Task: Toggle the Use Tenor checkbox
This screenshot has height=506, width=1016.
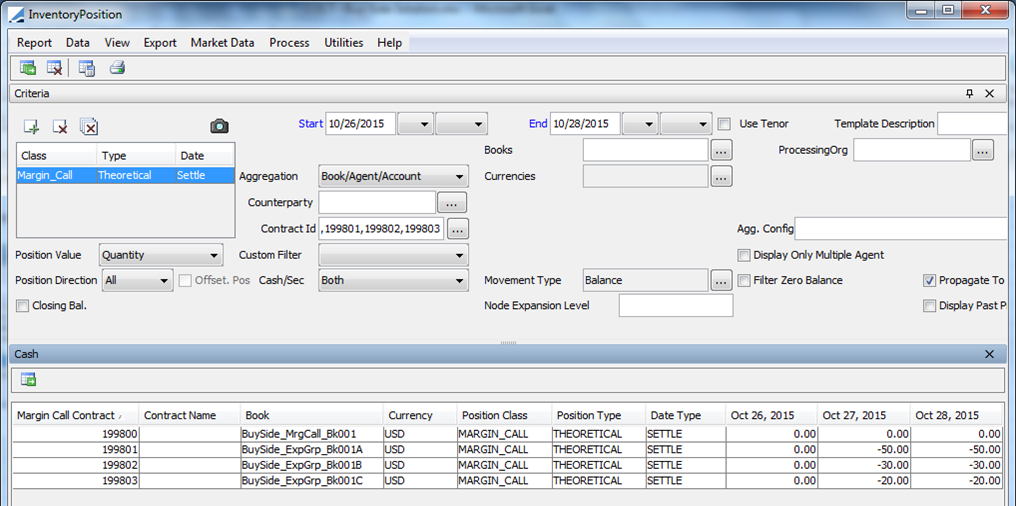Action: (724, 123)
